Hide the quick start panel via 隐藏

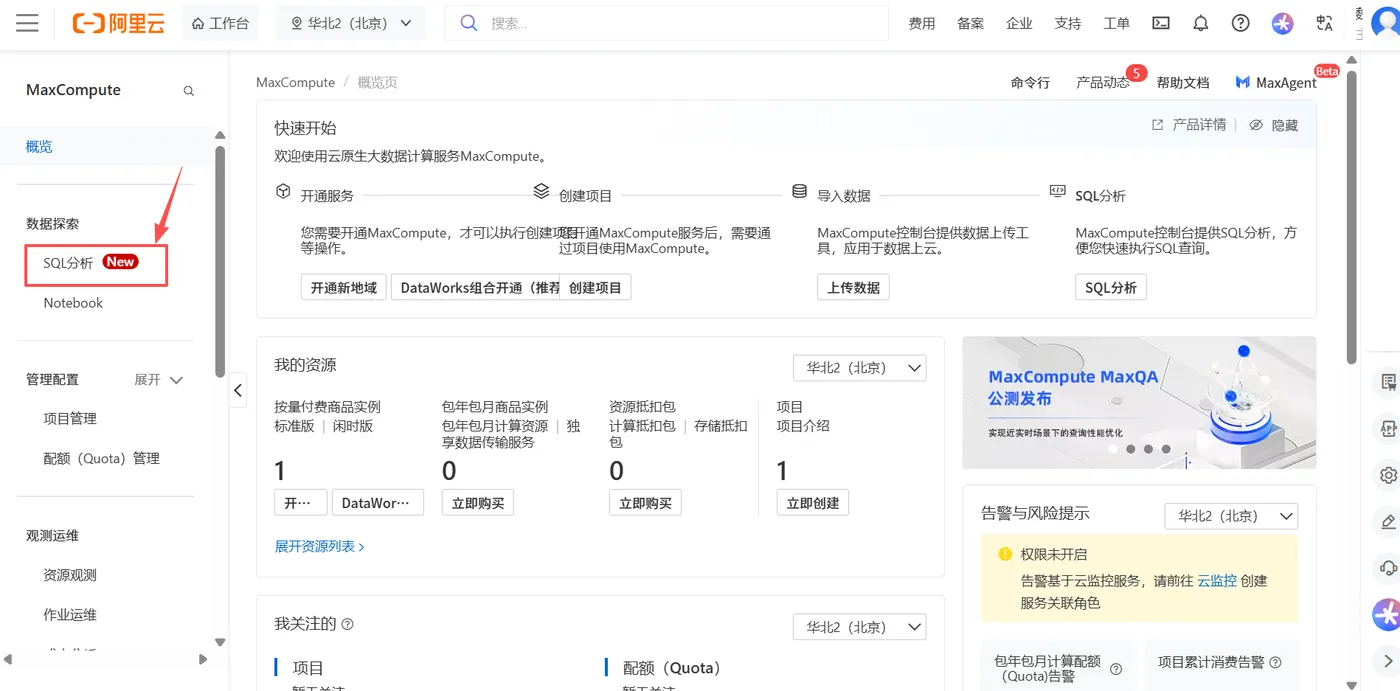point(1273,125)
